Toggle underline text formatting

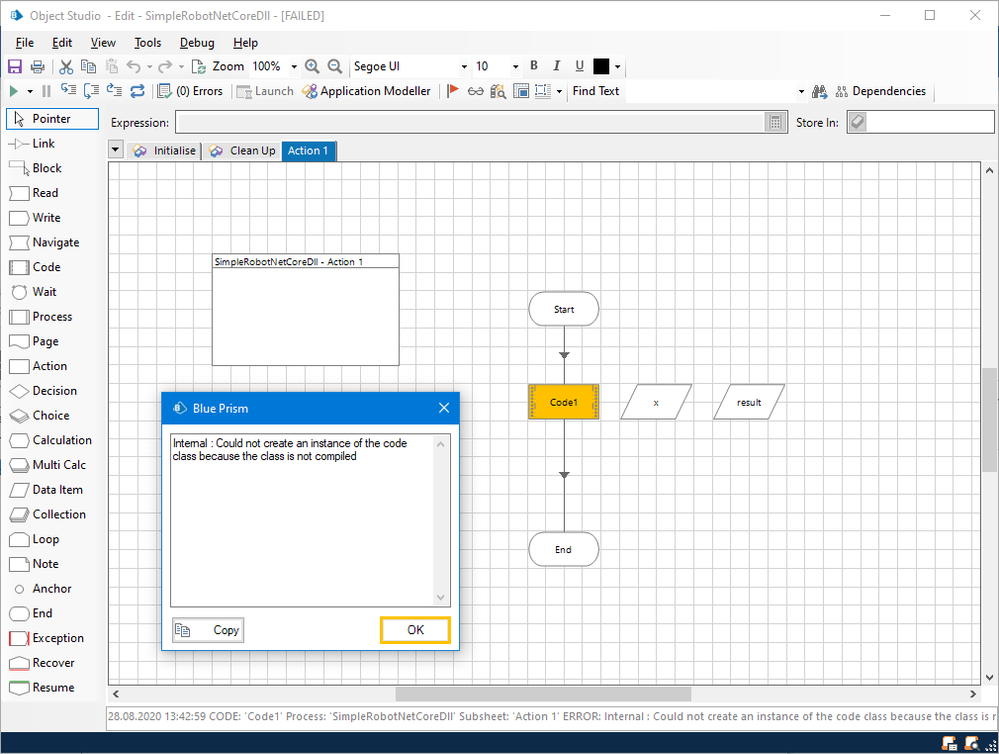[x=579, y=66]
